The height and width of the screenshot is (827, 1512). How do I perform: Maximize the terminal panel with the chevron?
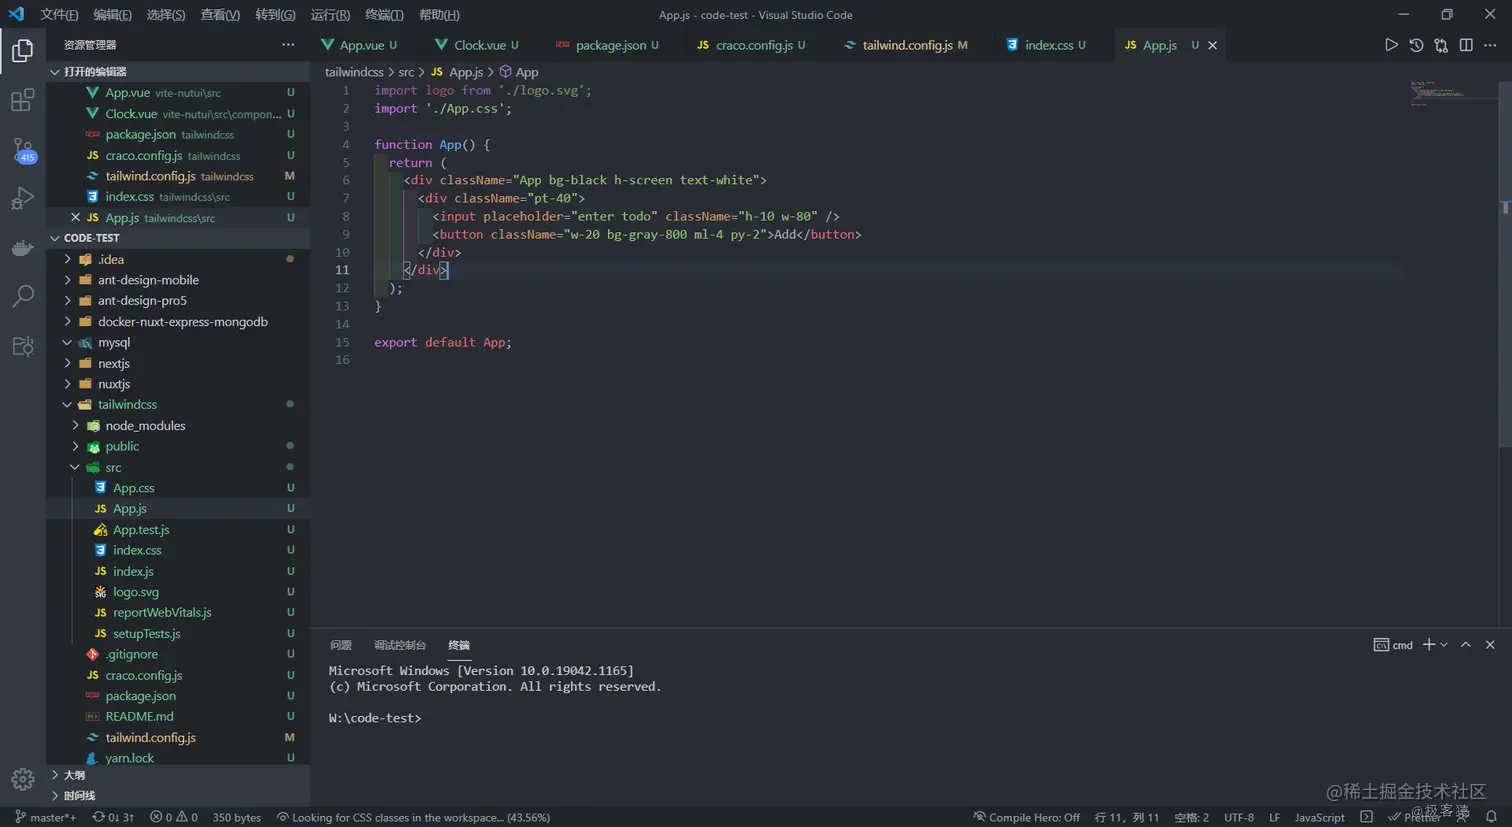(1464, 645)
